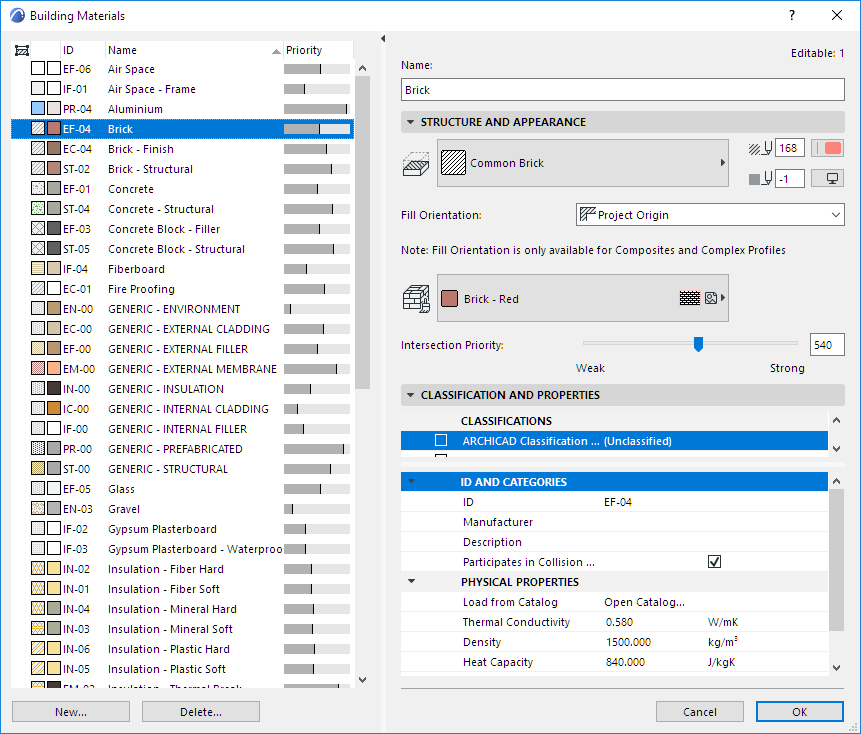861x734 pixels.
Task: Click the Insulation - Mineral Soft pattern icon
Action: pyautogui.click(x=38, y=628)
